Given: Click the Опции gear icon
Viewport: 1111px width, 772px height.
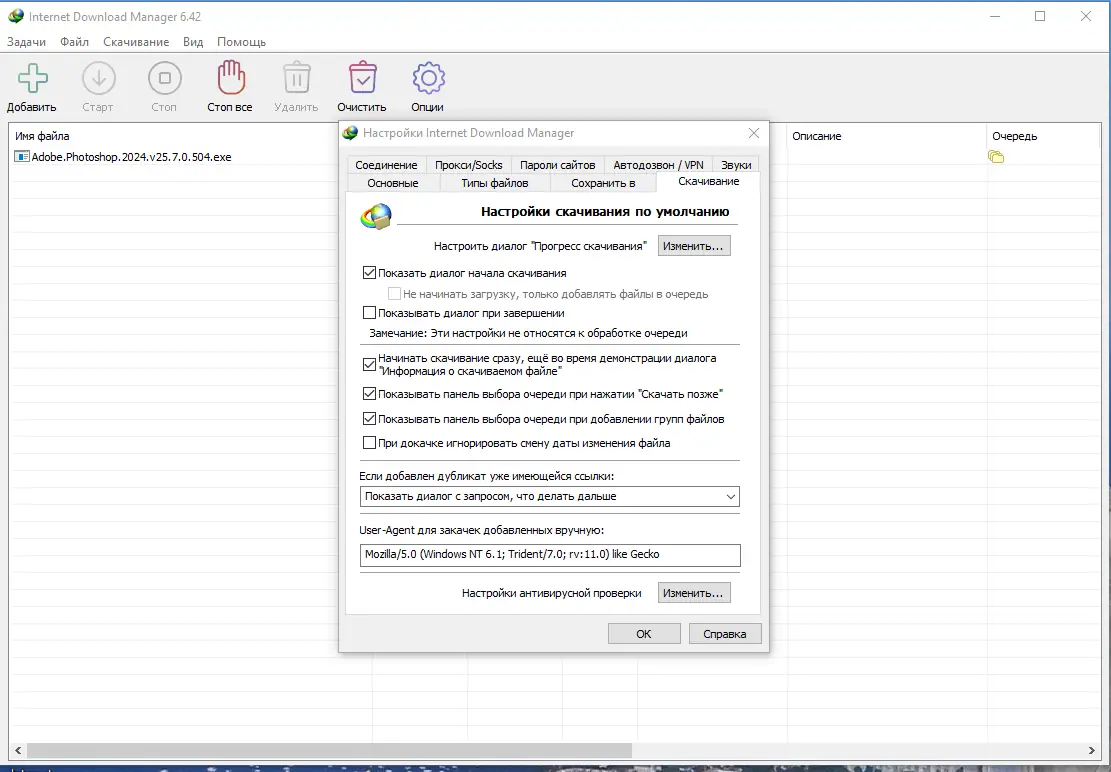Looking at the screenshot, I should point(427,78).
